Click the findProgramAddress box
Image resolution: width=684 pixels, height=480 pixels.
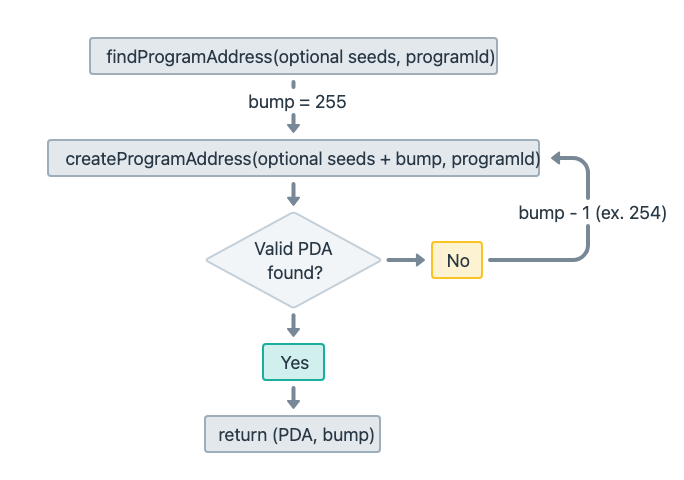[294, 57]
